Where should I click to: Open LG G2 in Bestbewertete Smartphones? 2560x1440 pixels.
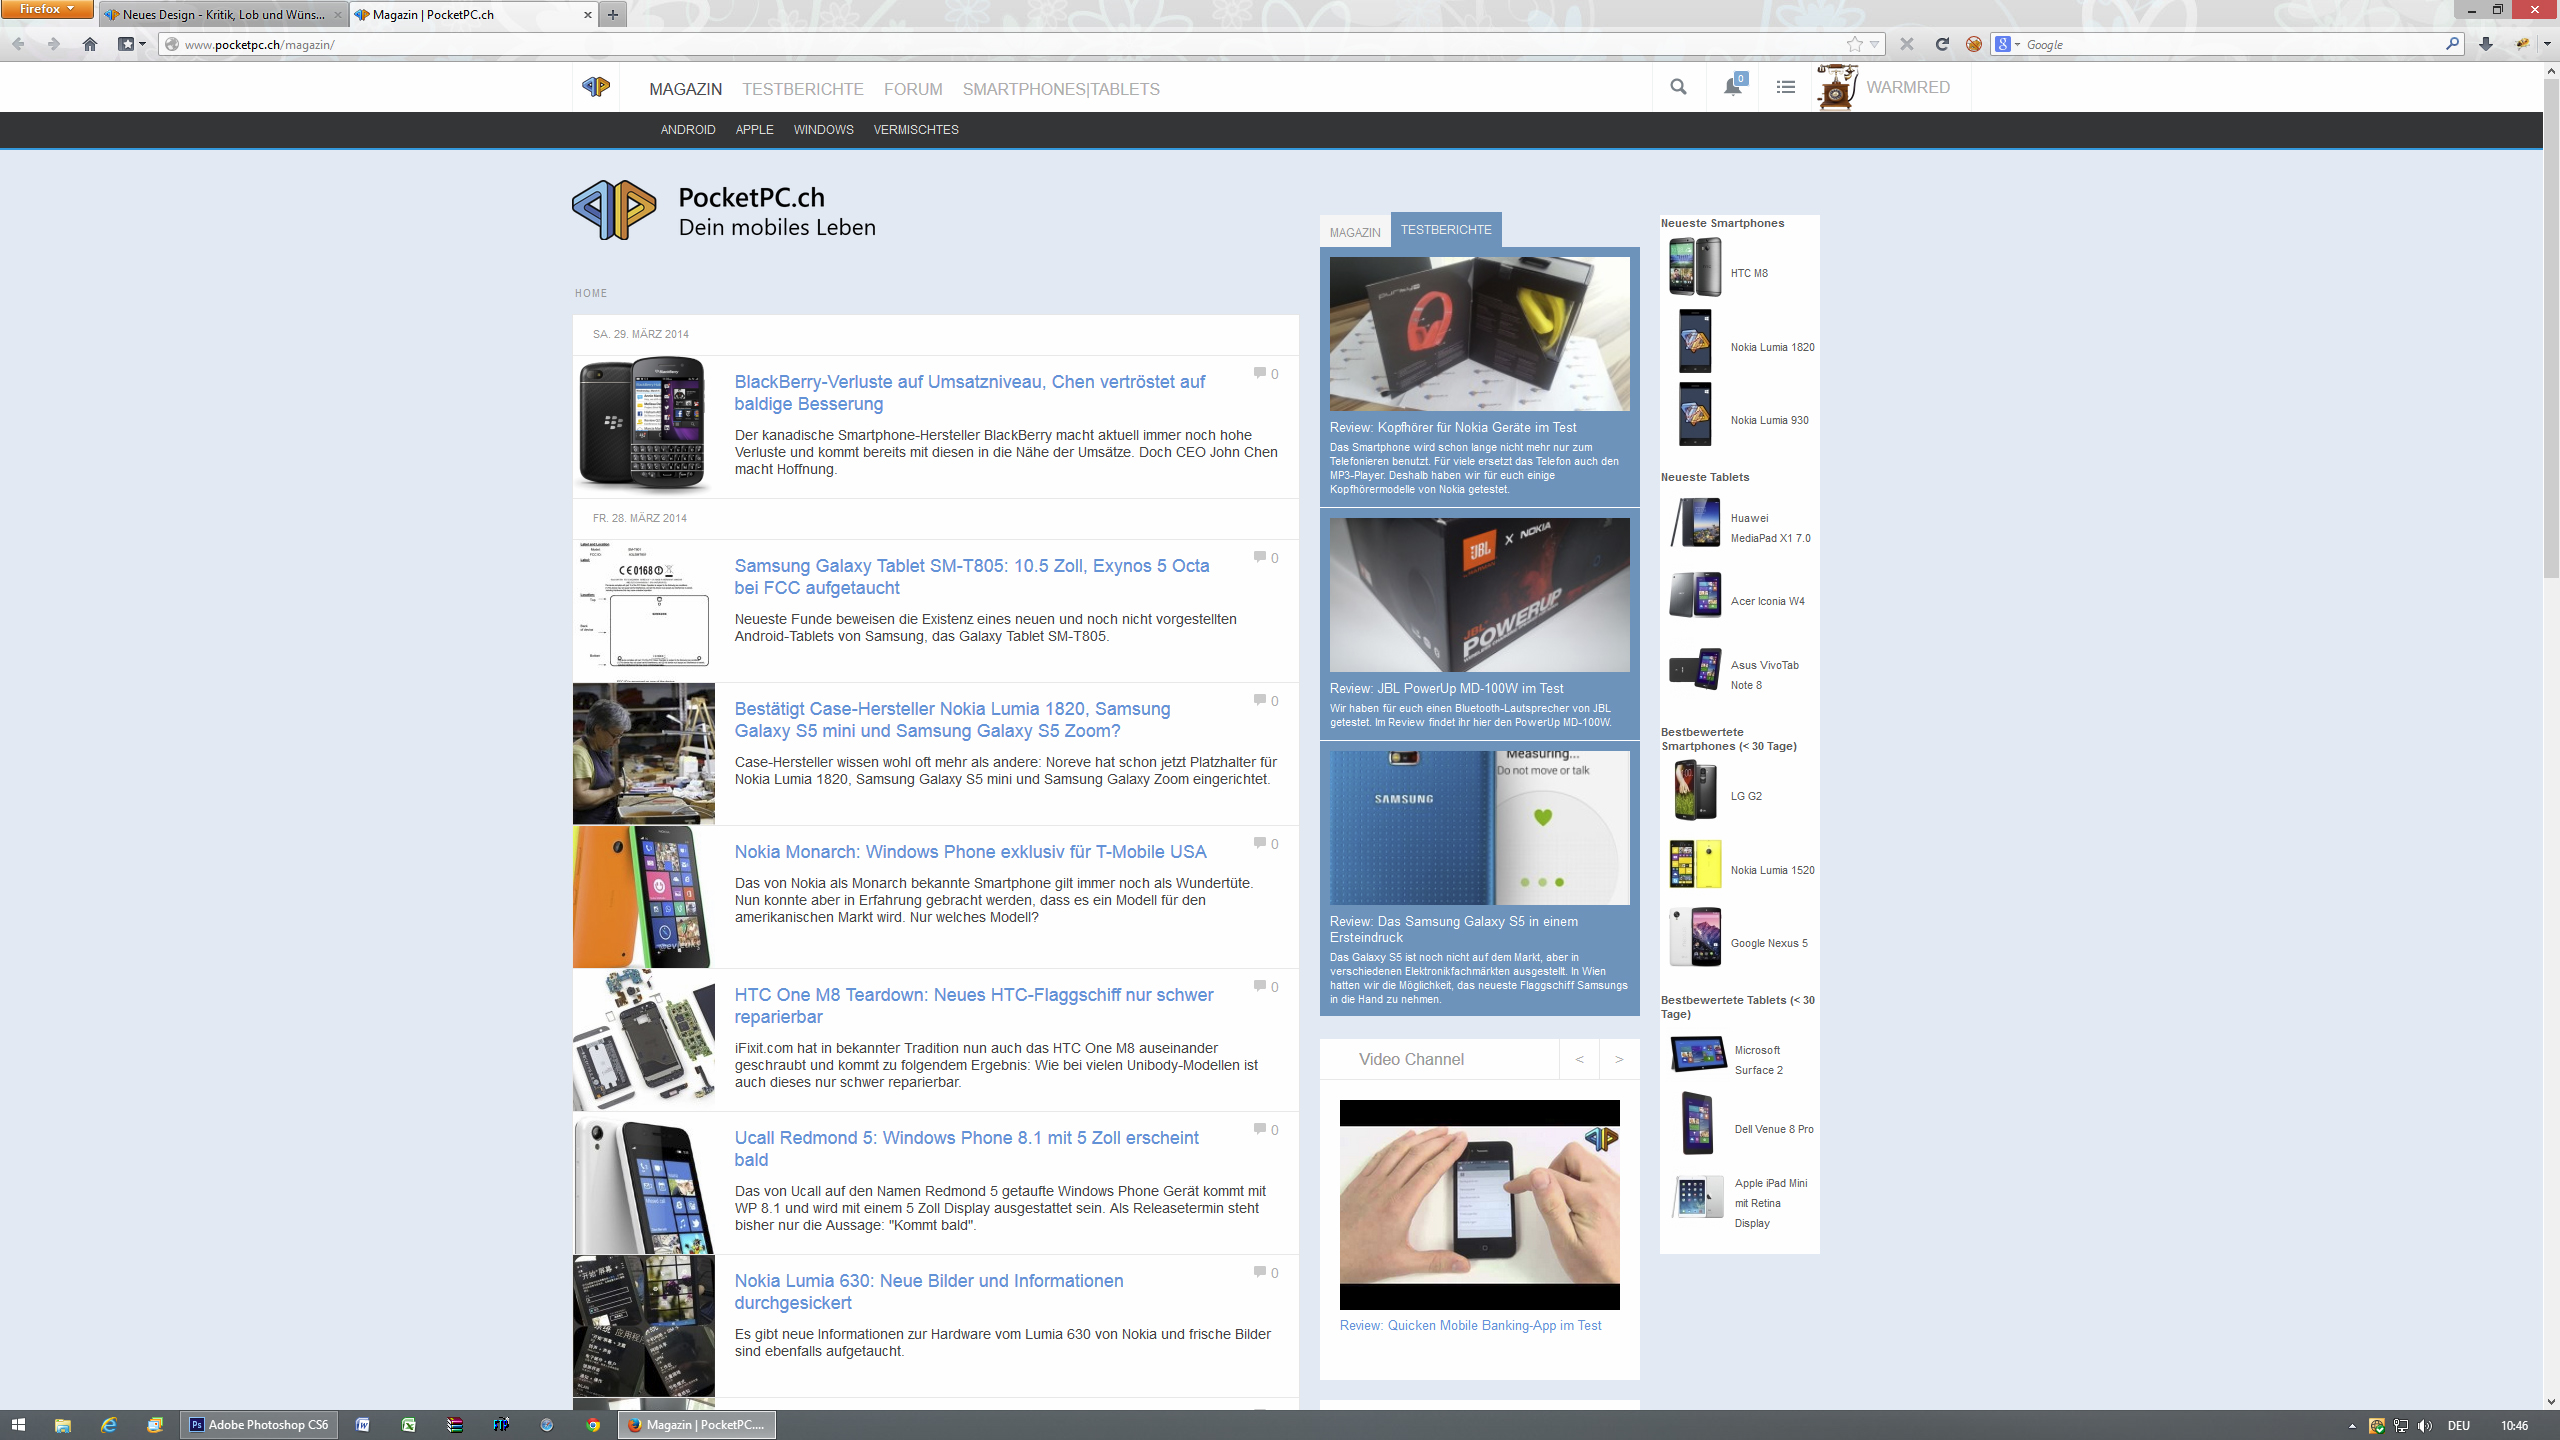1746,796
